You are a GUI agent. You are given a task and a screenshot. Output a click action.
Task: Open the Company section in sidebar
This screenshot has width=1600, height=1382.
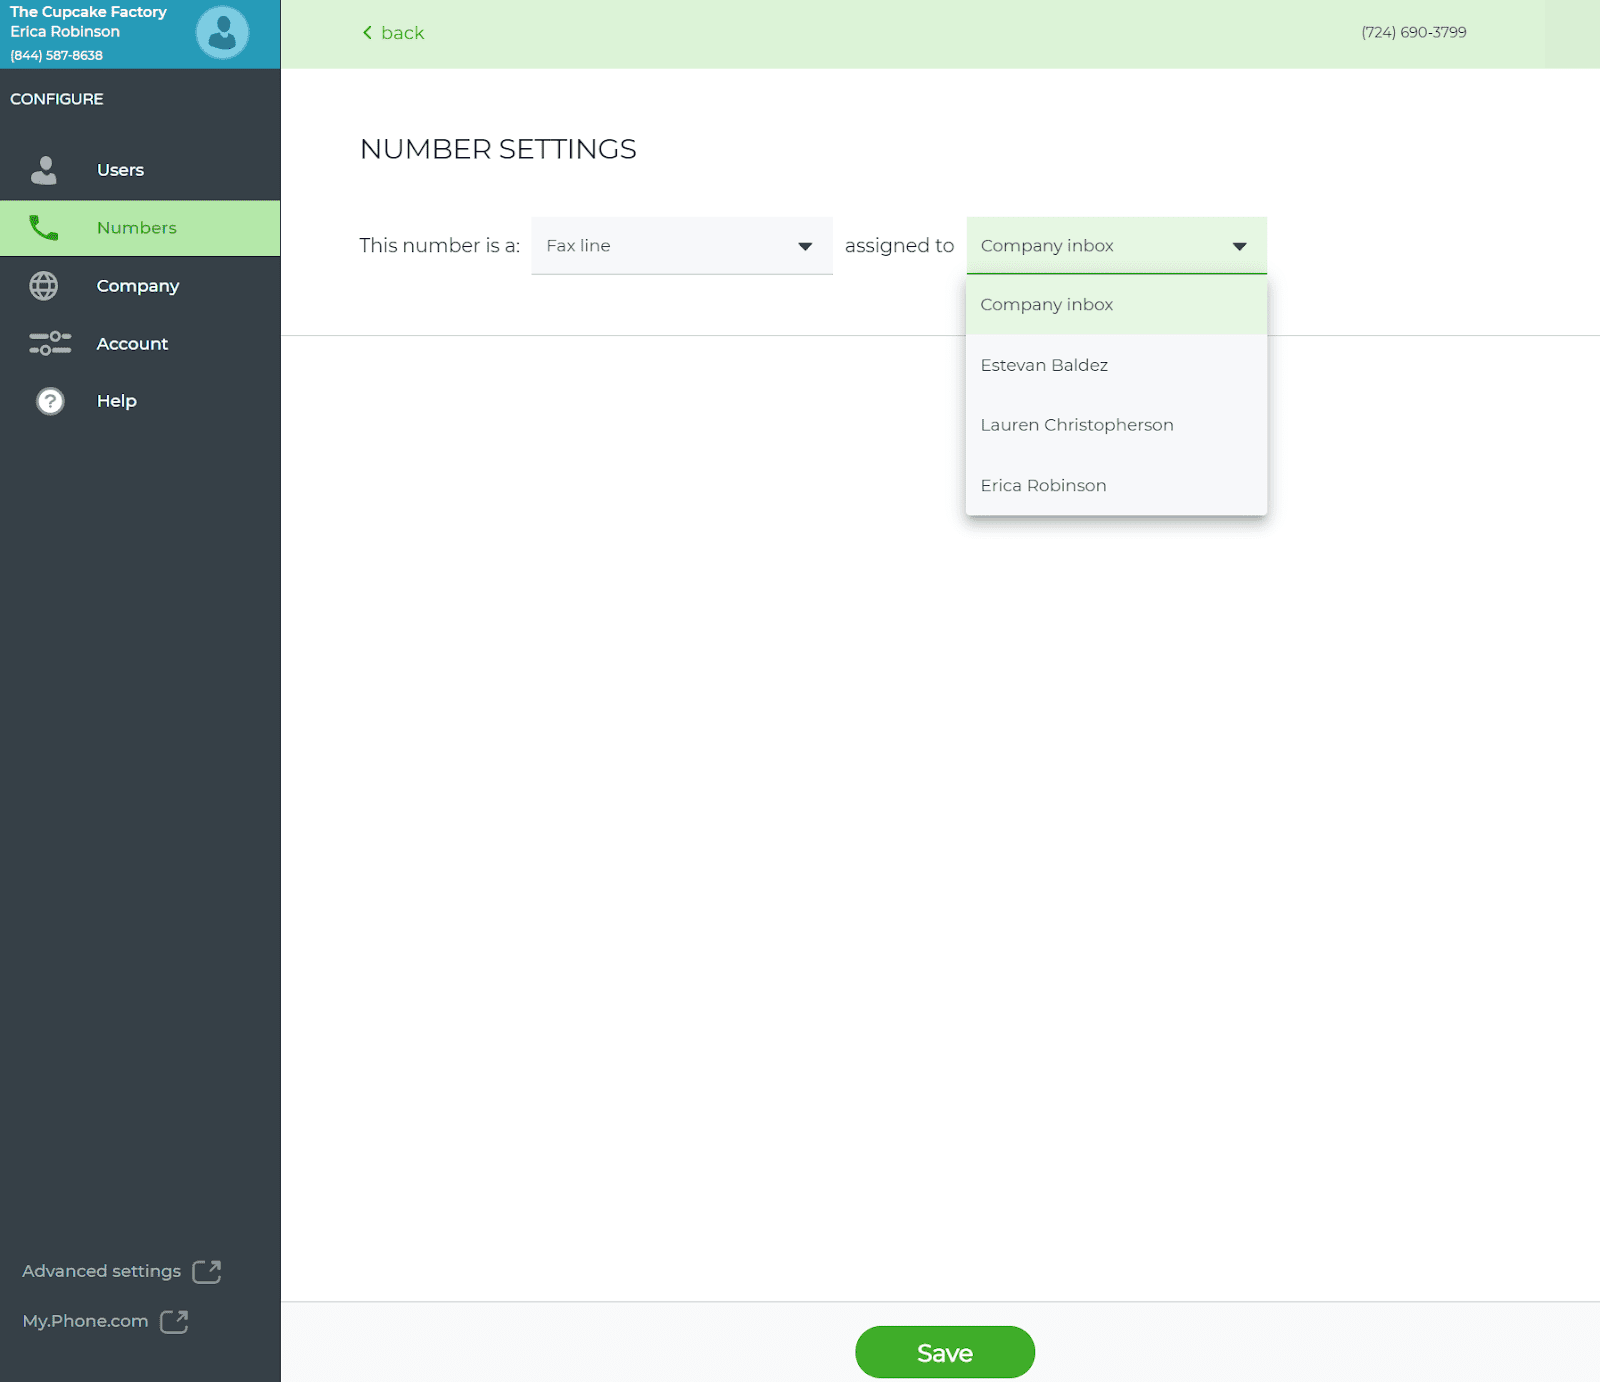coord(140,286)
